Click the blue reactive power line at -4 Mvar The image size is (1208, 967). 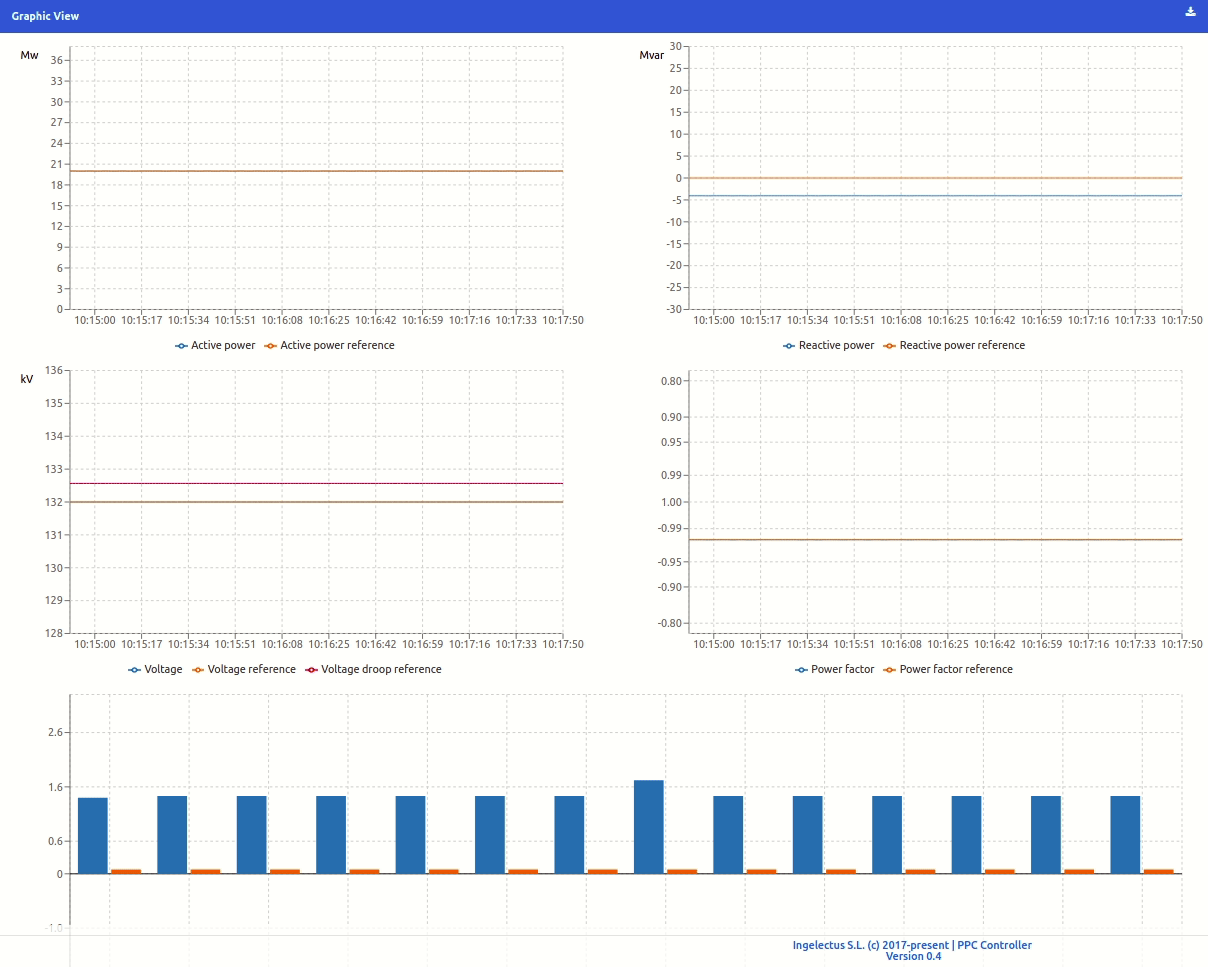pyautogui.click(x=935, y=196)
